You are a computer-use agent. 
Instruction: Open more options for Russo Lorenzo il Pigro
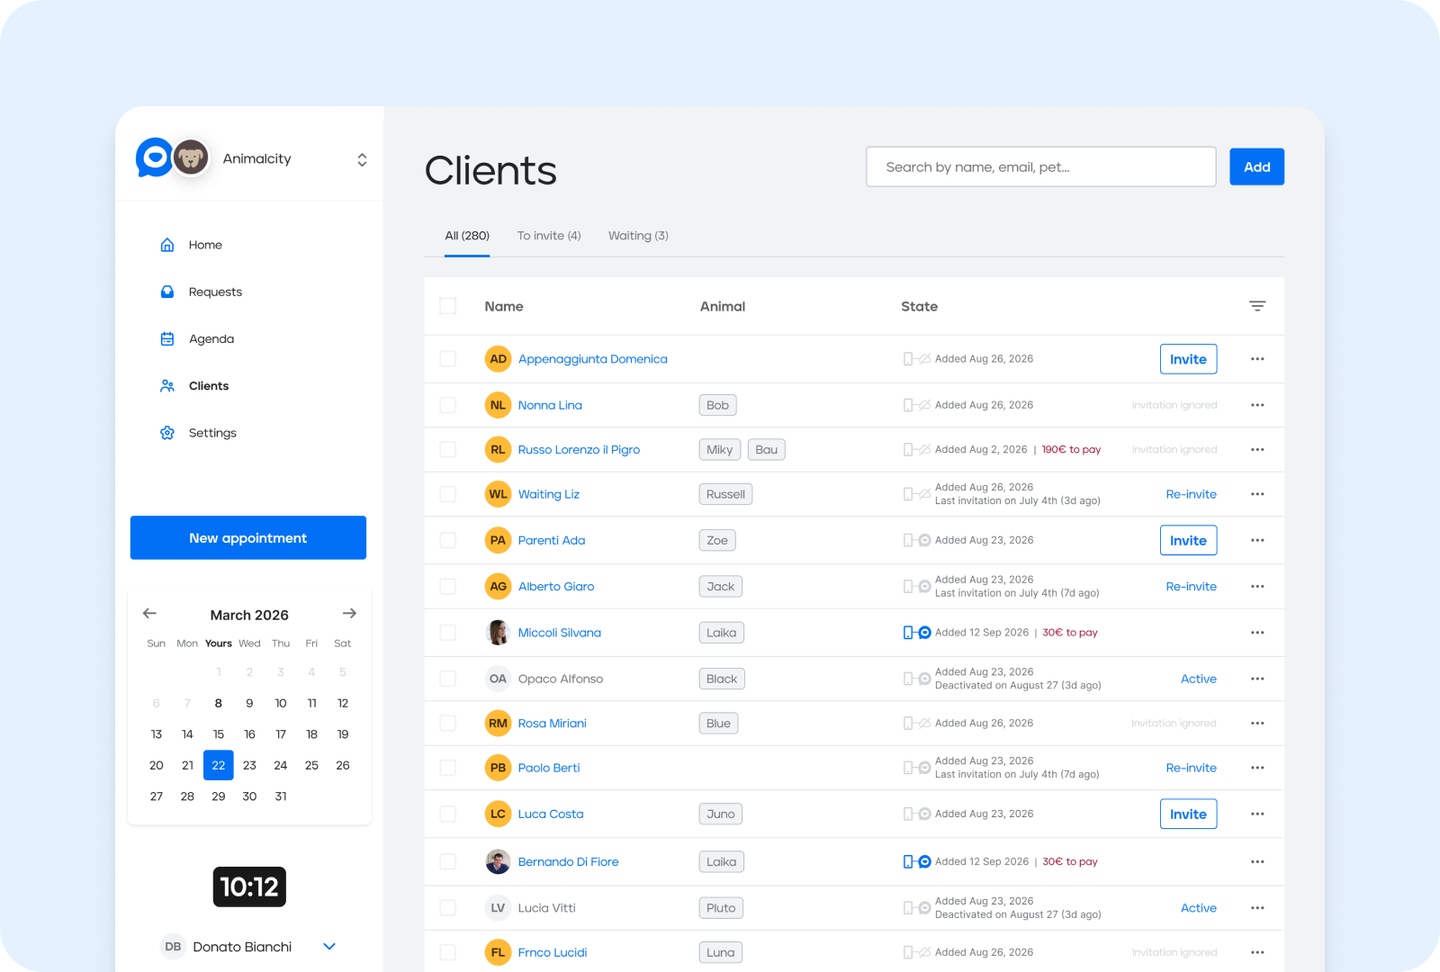coord(1257,450)
